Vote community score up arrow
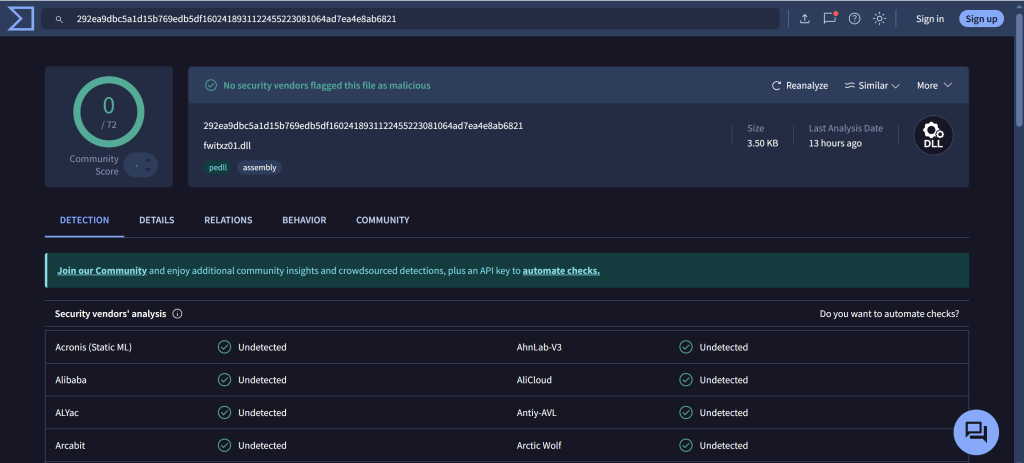The image size is (1024, 463). click(148, 160)
